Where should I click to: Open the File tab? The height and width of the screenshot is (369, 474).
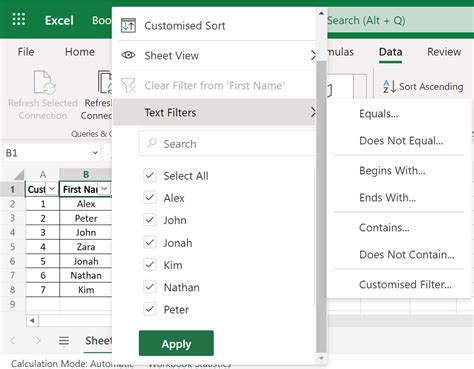26,52
